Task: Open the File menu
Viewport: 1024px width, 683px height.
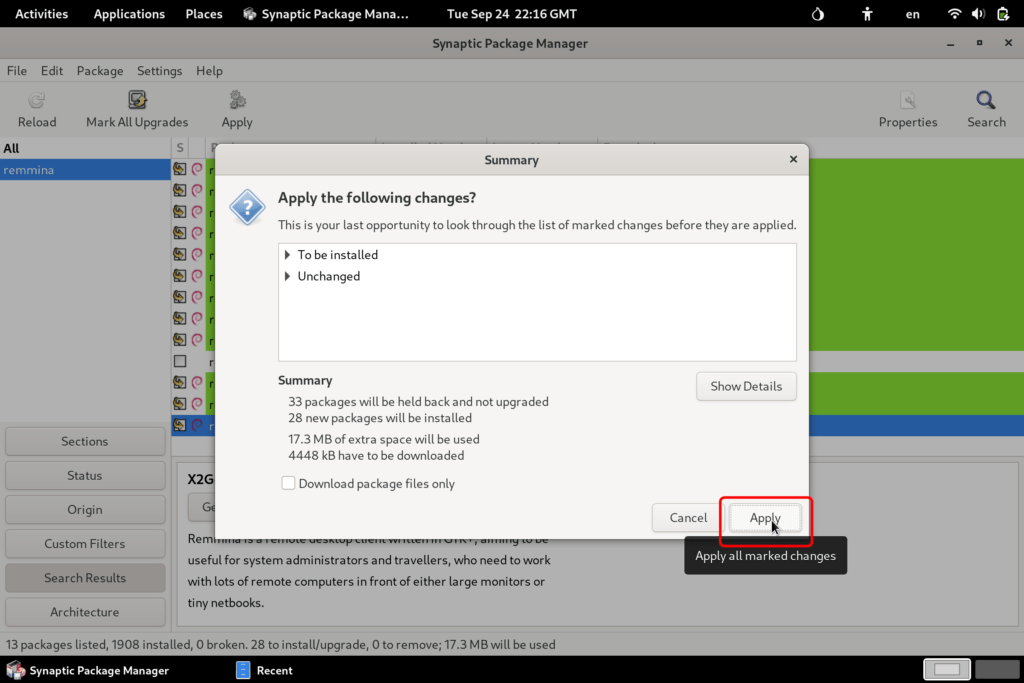Action: click(x=16, y=71)
